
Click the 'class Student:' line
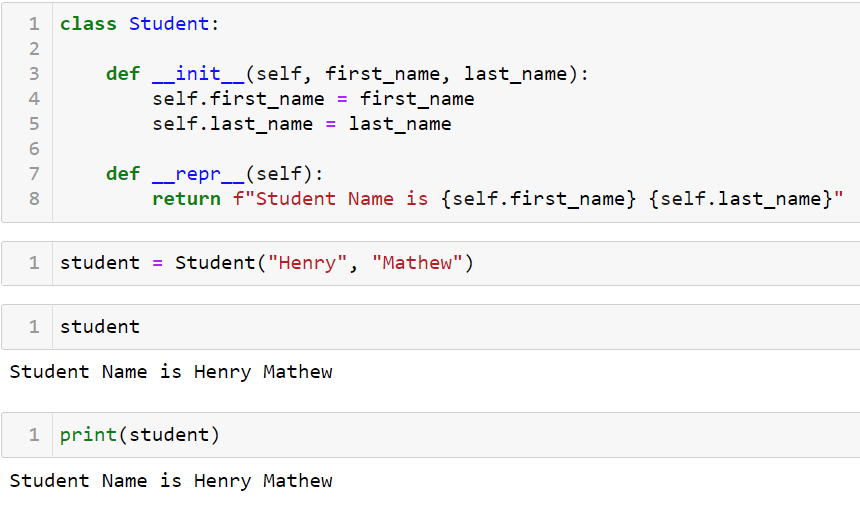139,24
